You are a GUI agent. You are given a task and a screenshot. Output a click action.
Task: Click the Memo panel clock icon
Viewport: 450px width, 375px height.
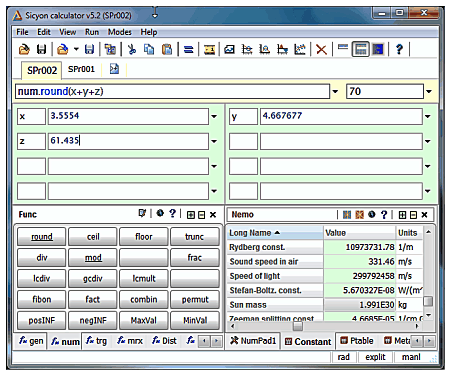372,214
